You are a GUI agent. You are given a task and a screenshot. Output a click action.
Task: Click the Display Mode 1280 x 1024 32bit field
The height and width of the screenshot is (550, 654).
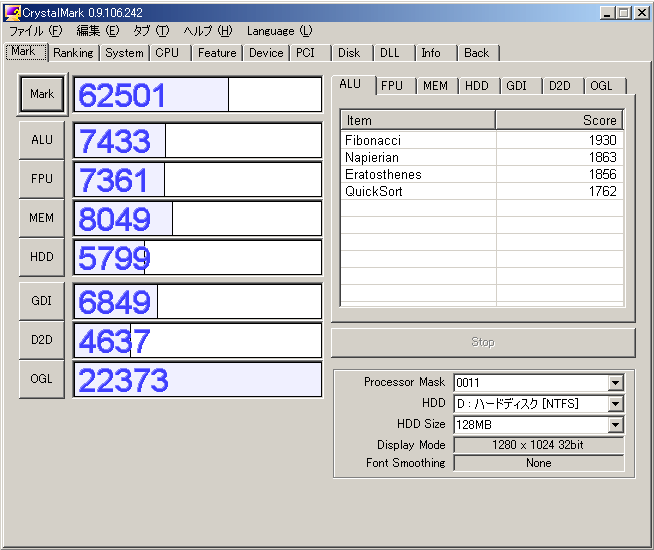click(x=538, y=445)
